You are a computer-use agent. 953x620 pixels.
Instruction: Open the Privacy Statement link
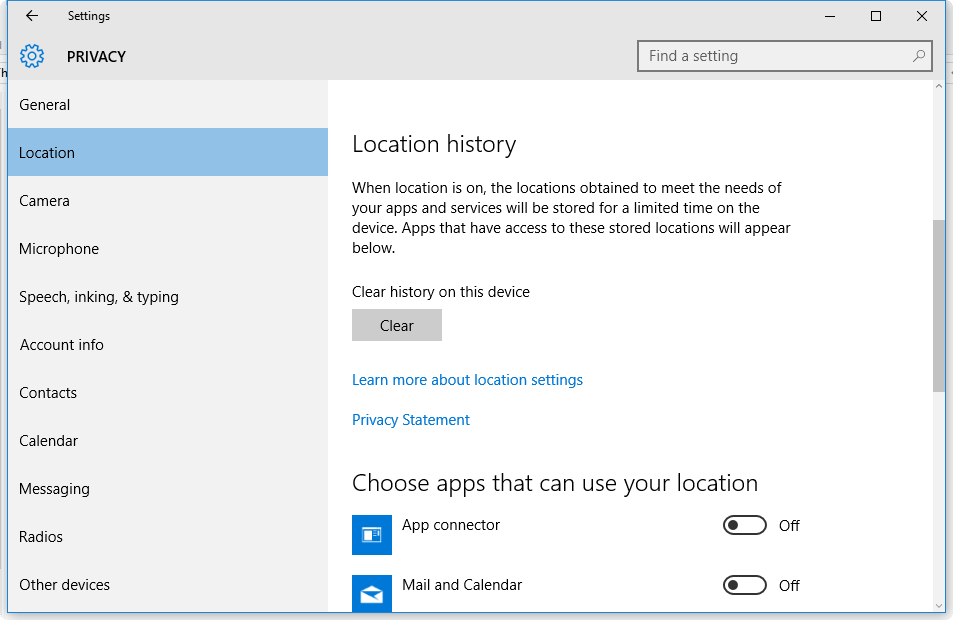pos(411,420)
